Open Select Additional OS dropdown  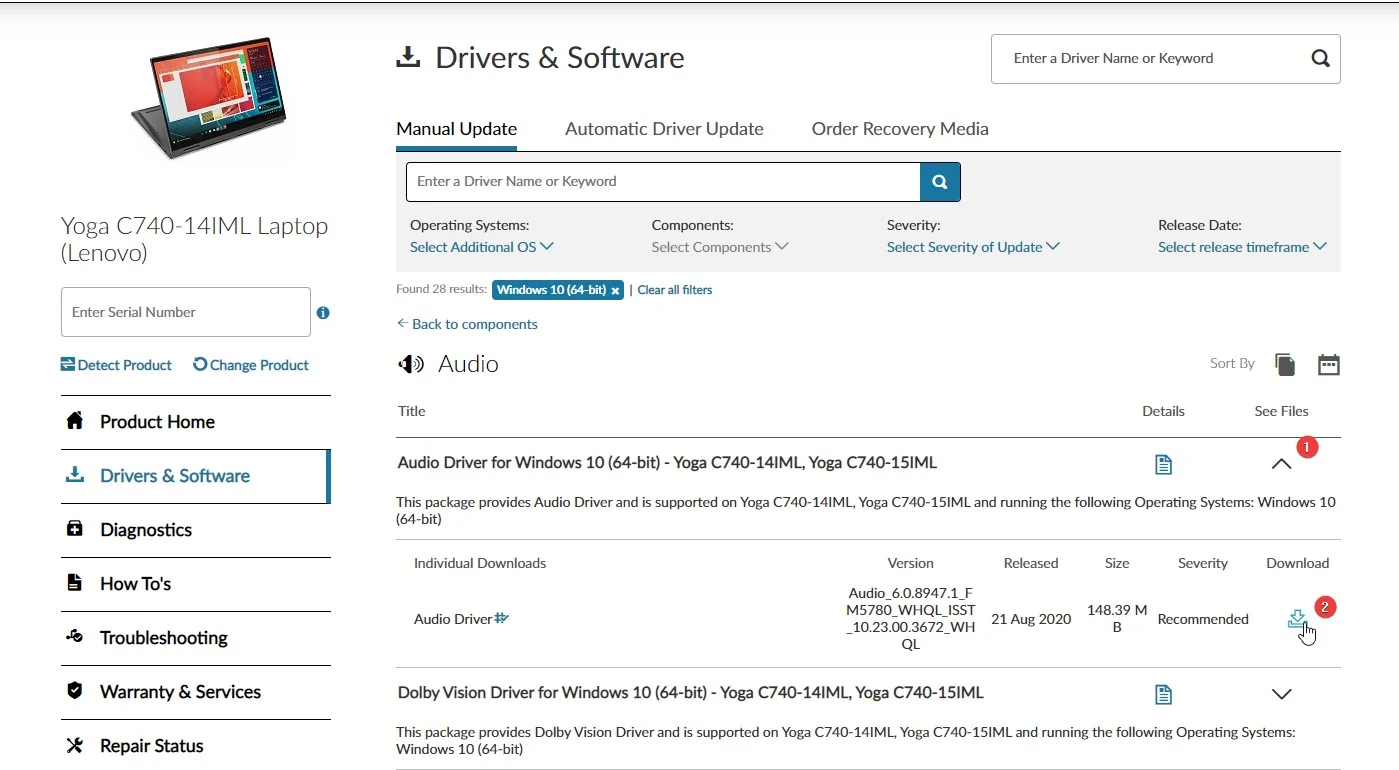481,247
